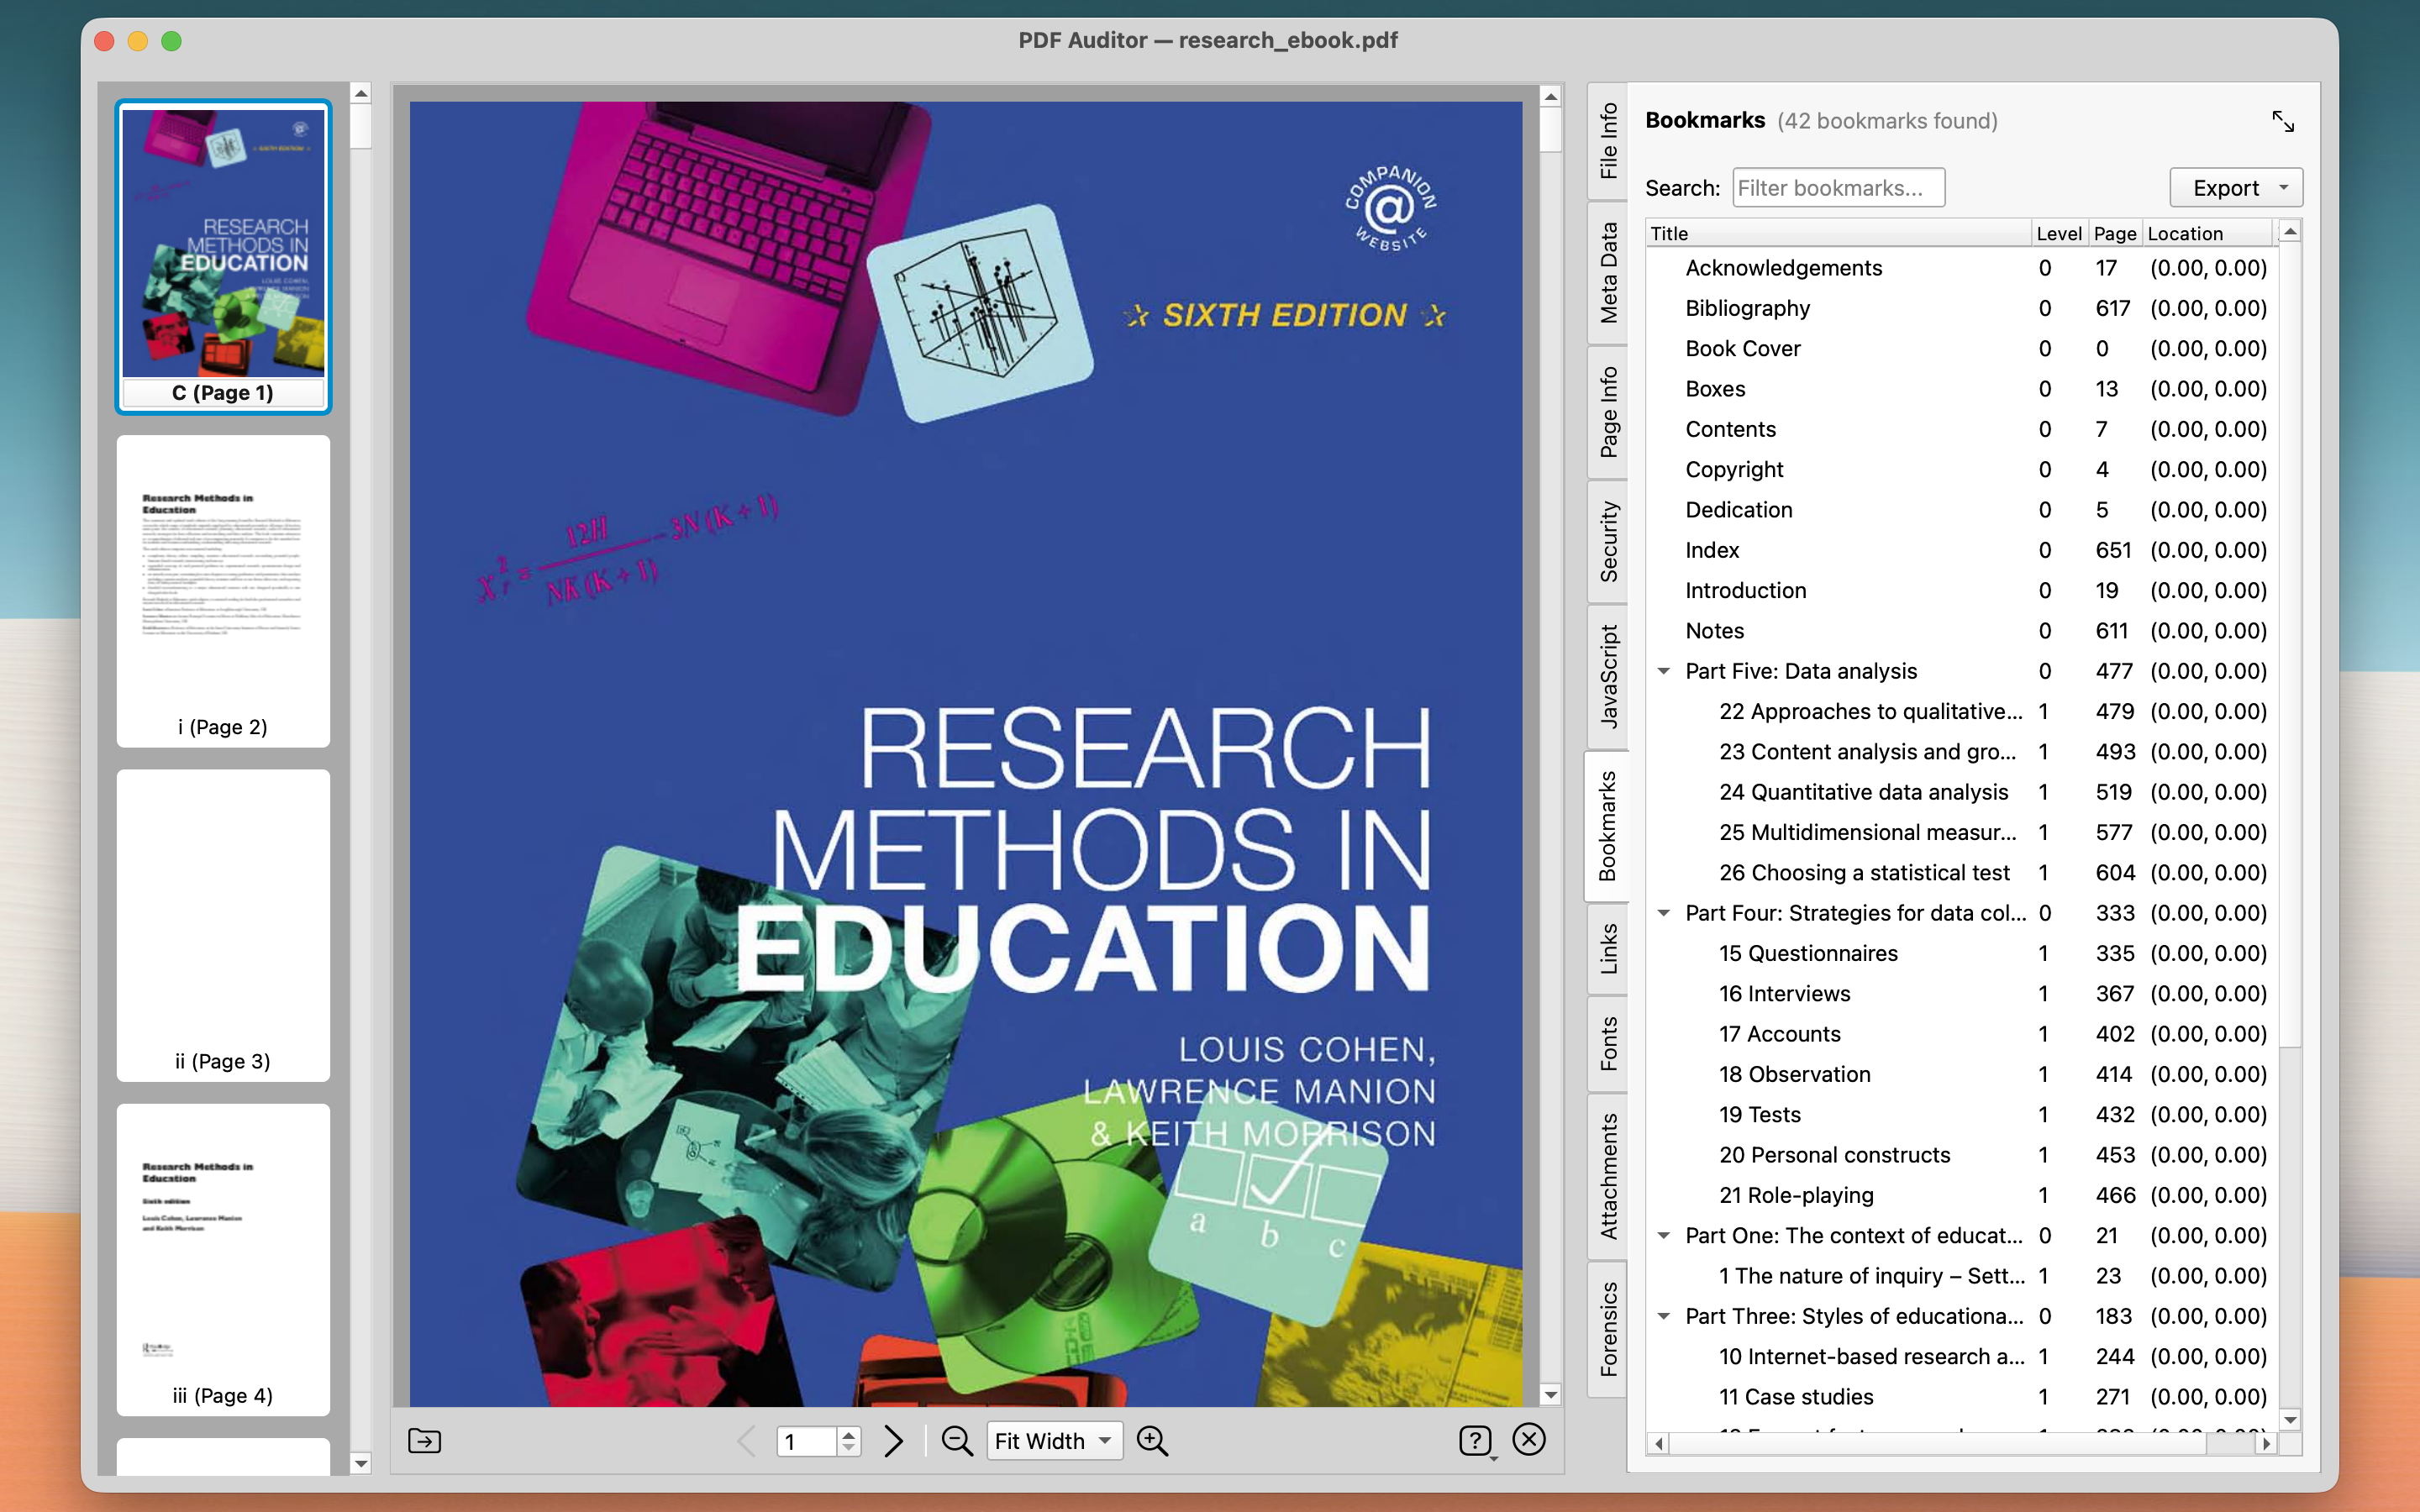Click the filter bookmarks search field
2420x1512 pixels.
pos(1838,187)
